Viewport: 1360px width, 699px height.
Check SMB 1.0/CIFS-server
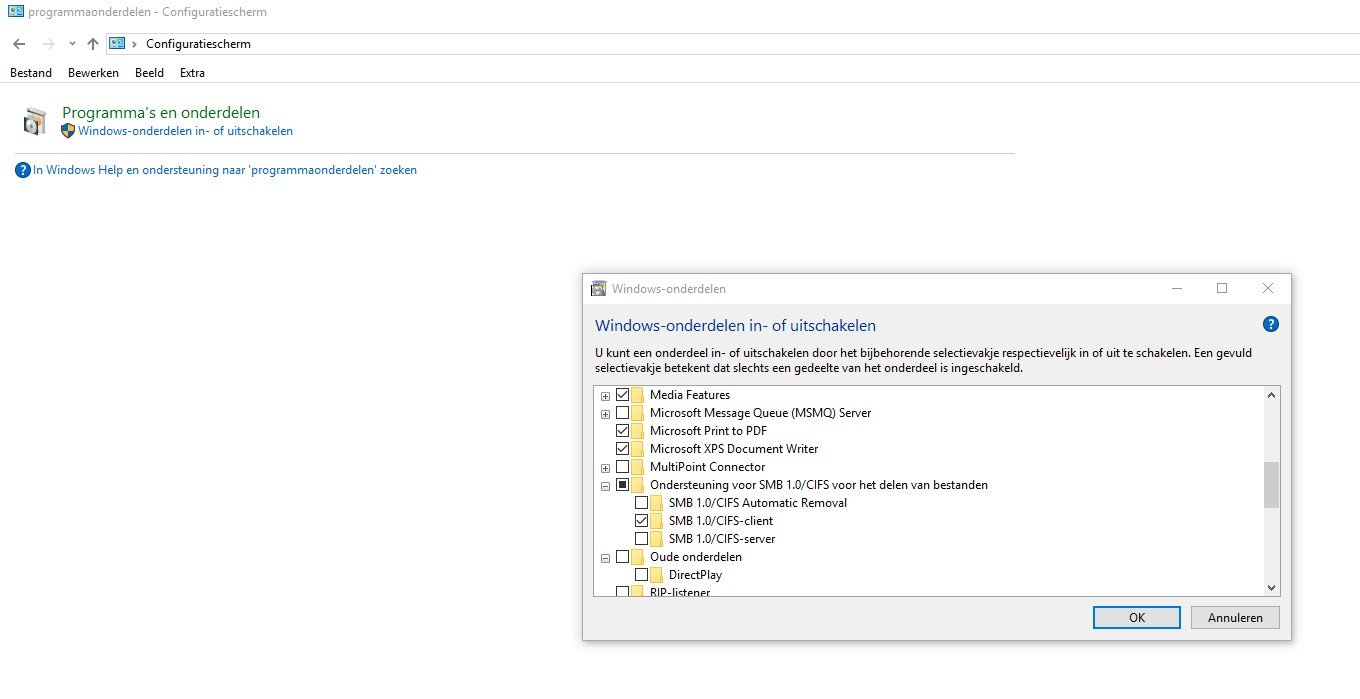642,539
